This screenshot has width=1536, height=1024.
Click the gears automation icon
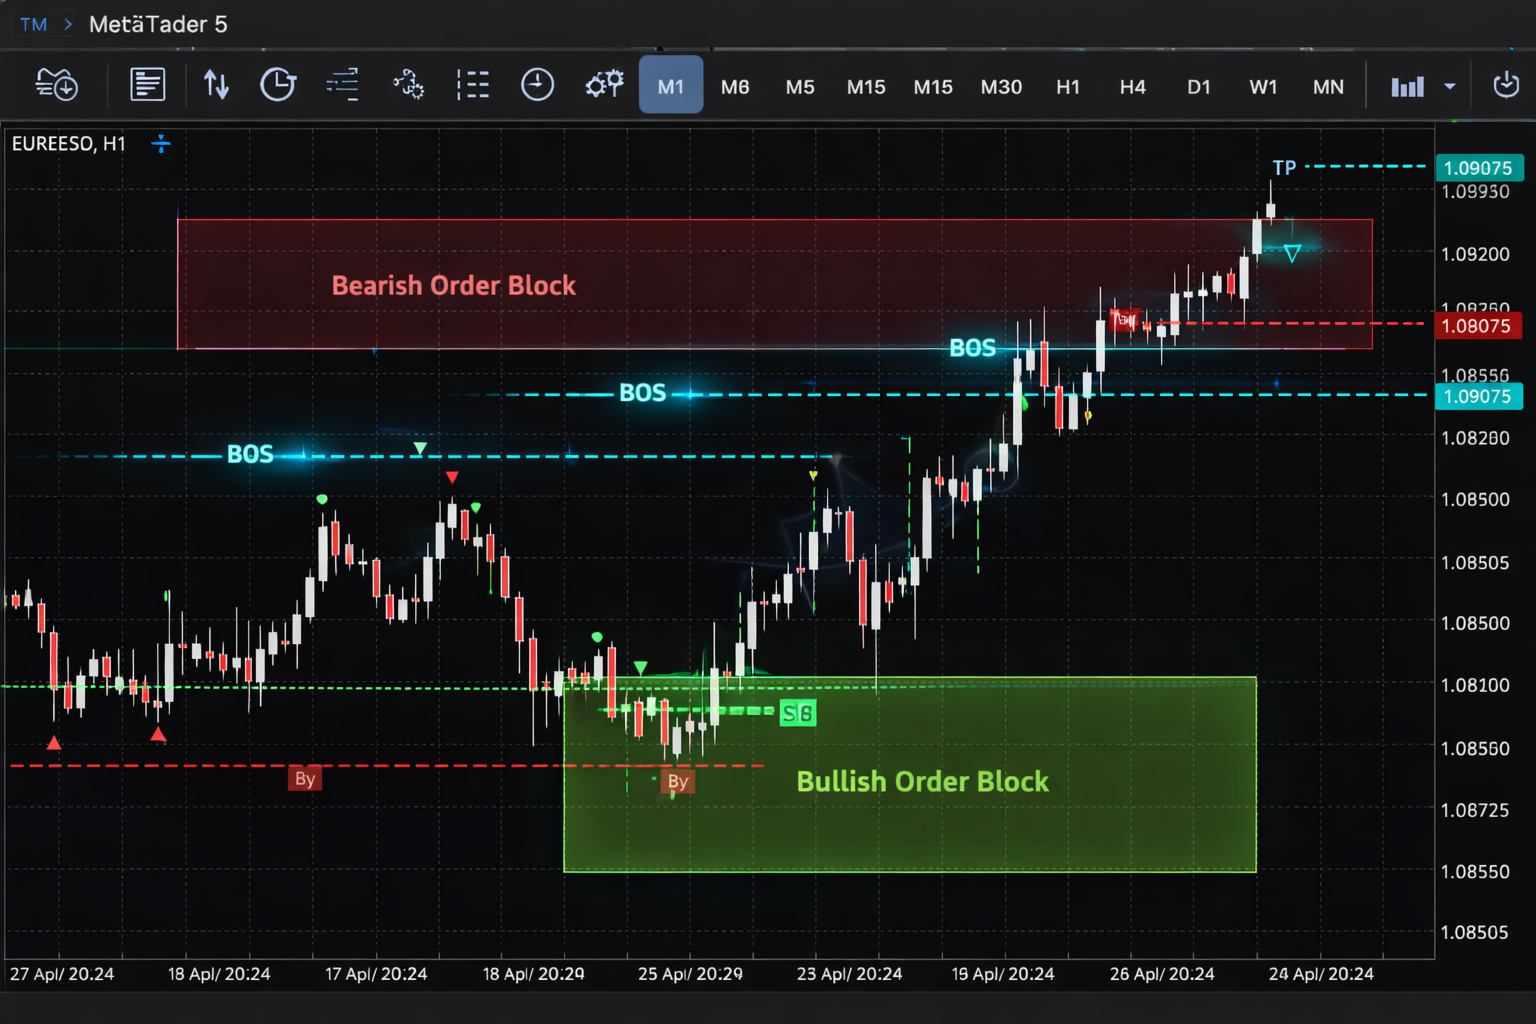tap(409, 84)
